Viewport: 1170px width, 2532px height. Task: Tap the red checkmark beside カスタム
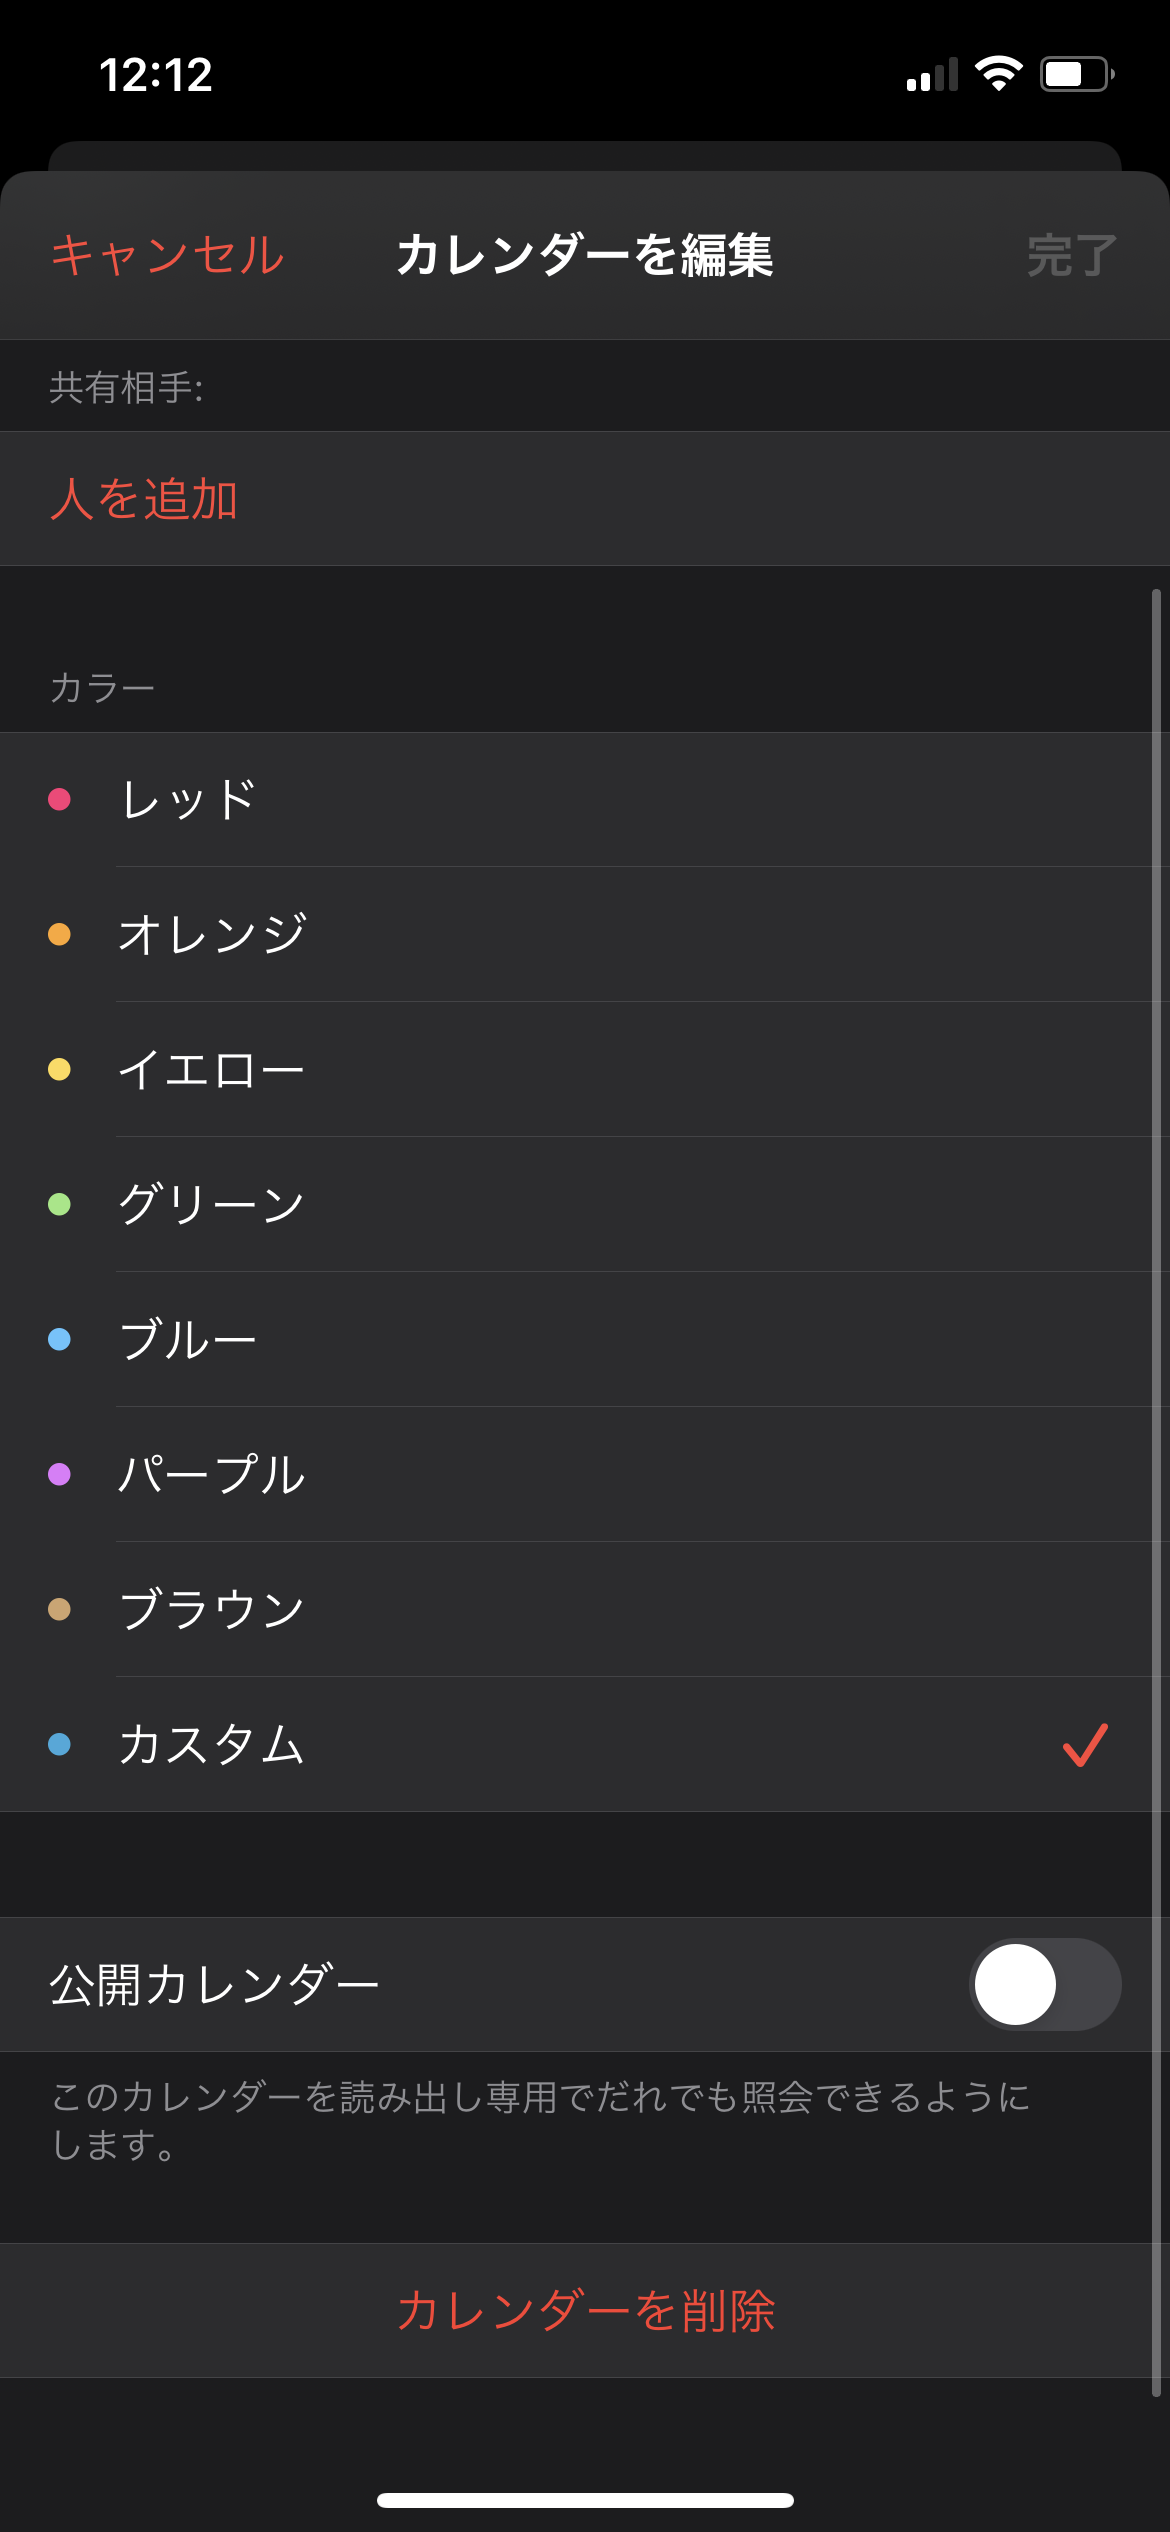(1085, 1745)
